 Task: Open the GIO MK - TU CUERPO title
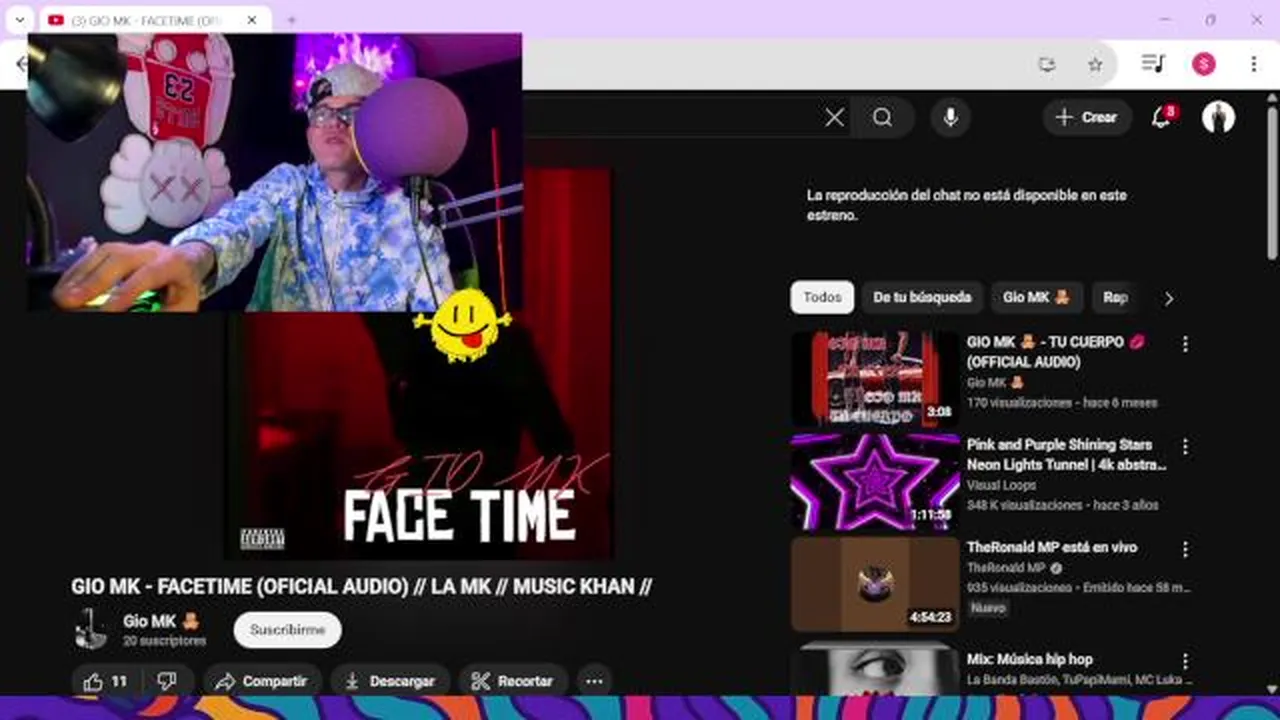[x=1056, y=352]
